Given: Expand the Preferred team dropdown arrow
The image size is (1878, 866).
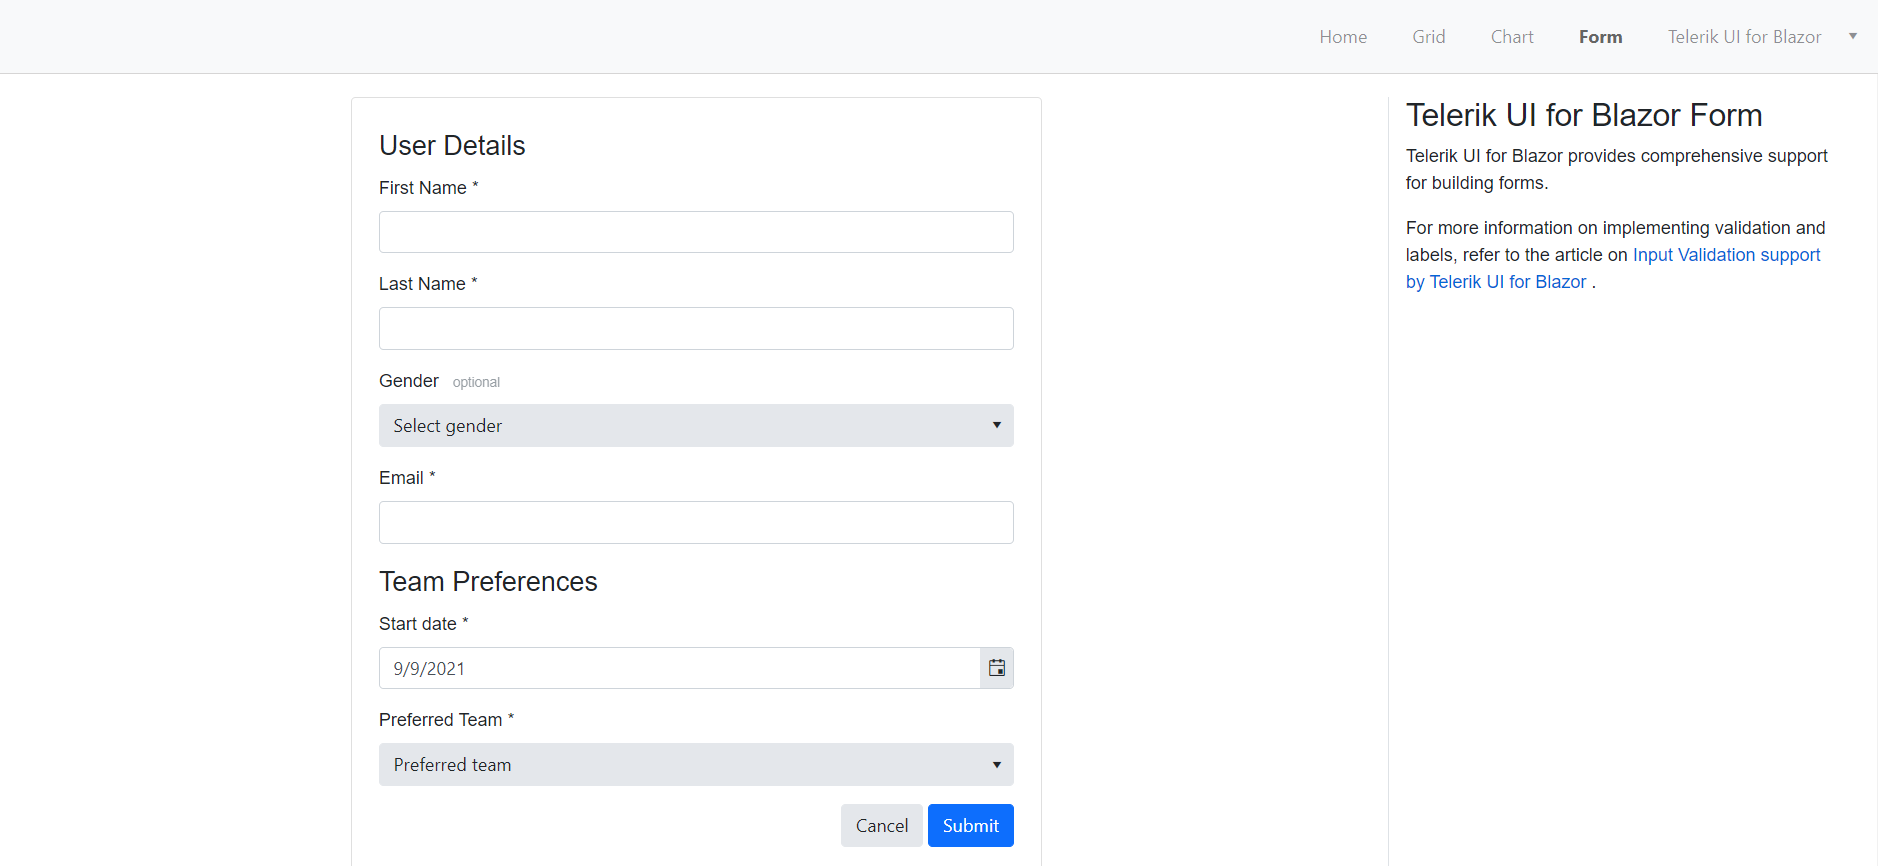Looking at the screenshot, I should pos(997,765).
